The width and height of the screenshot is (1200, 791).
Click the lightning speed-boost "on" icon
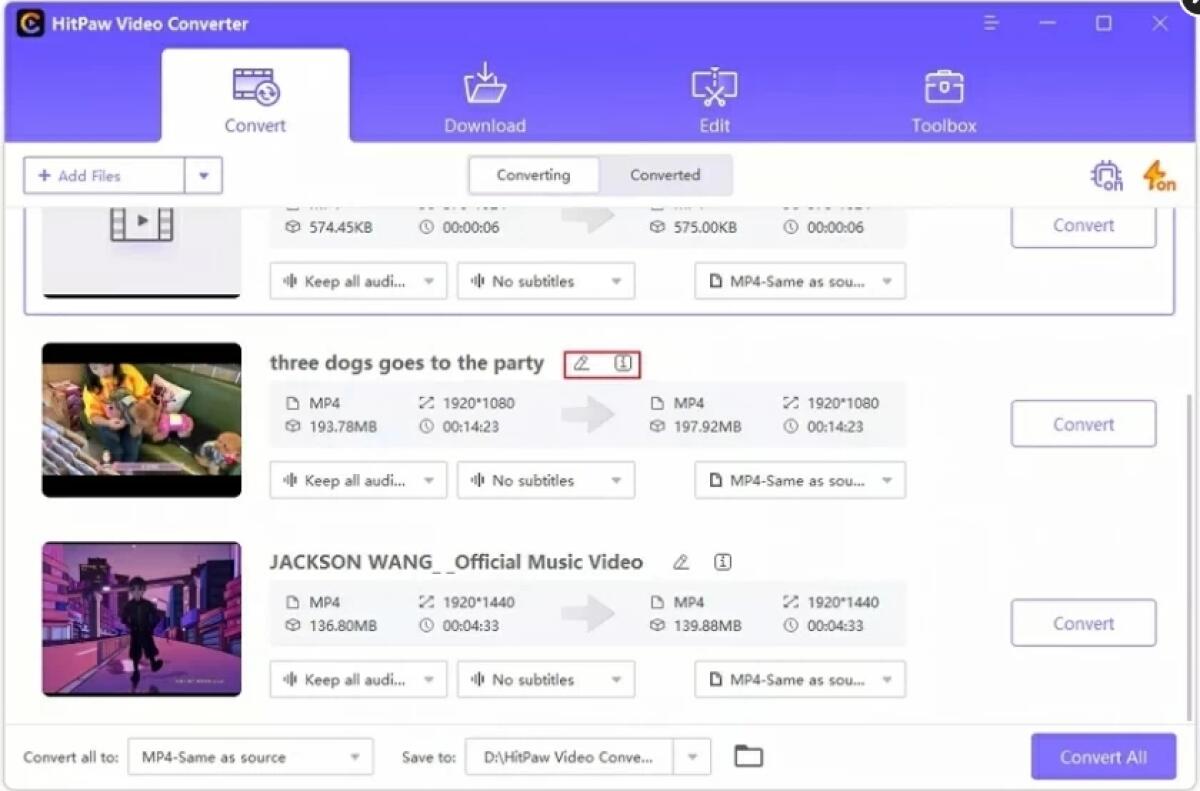point(1160,175)
